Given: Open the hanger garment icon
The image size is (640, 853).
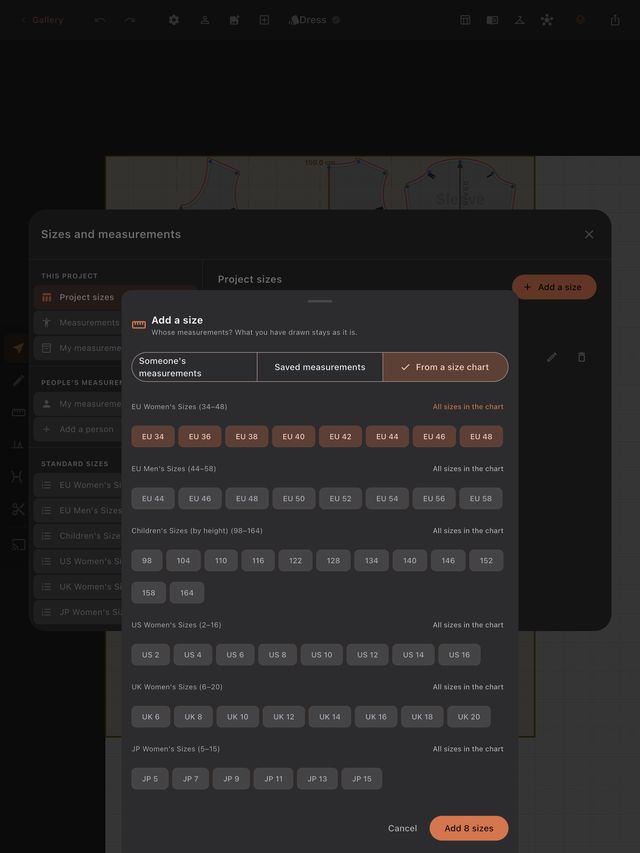Looking at the screenshot, I should pyautogui.click(x=520, y=20).
